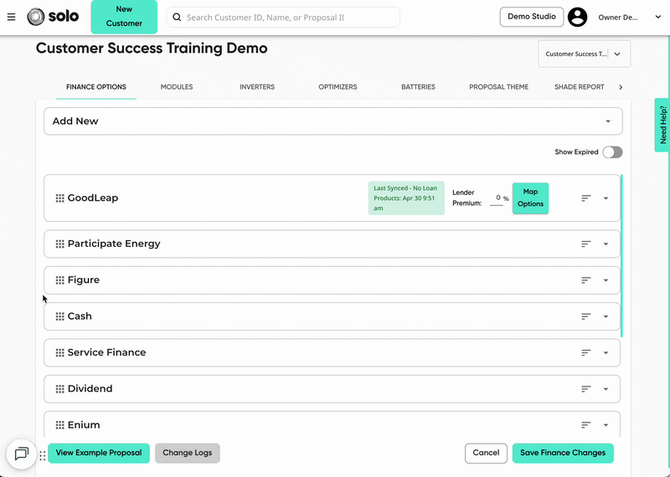
Task: Grab the Cash drag handle
Action: (60, 316)
